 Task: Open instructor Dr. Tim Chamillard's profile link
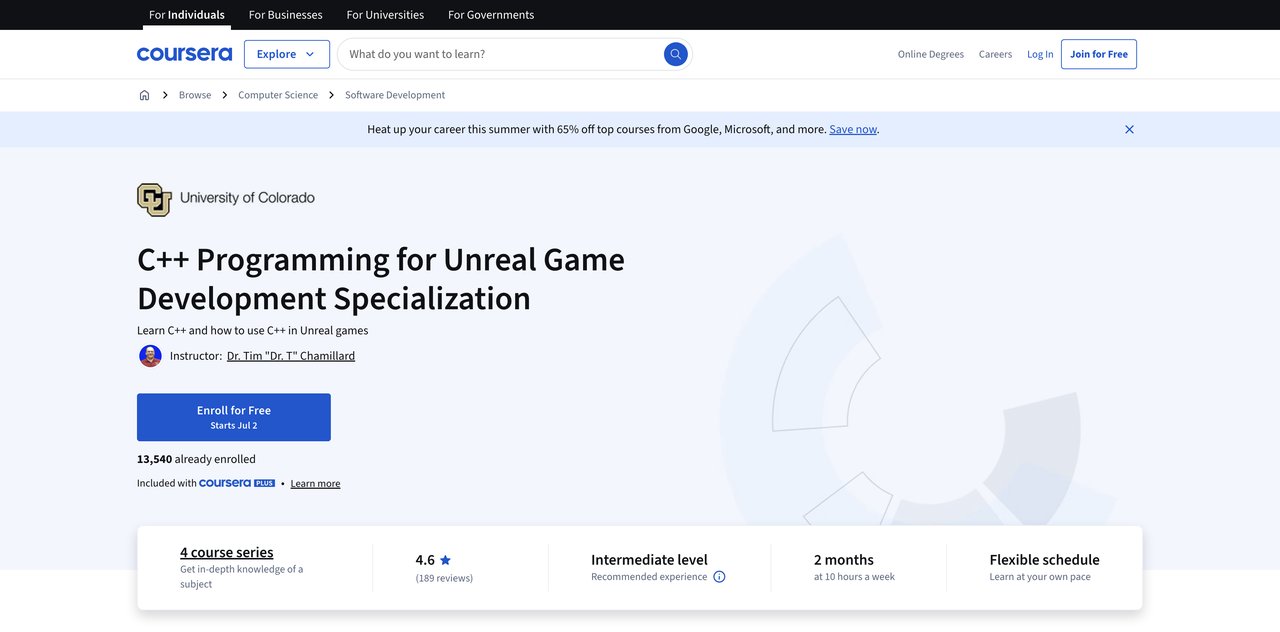point(291,356)
